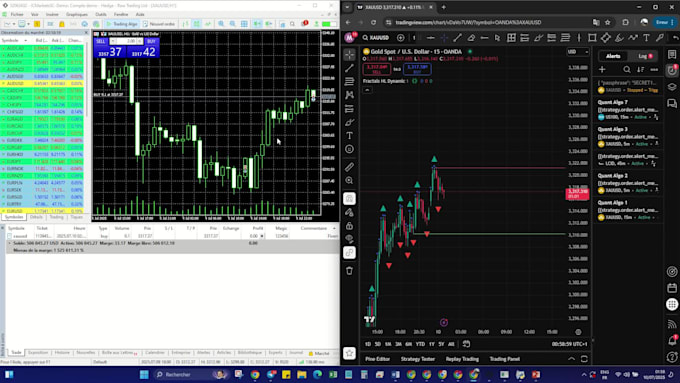Image resolution: width=680 pixels, height=383 pixels.
Task: Click the open xauusd buy position row
Action: pos(172,236)
